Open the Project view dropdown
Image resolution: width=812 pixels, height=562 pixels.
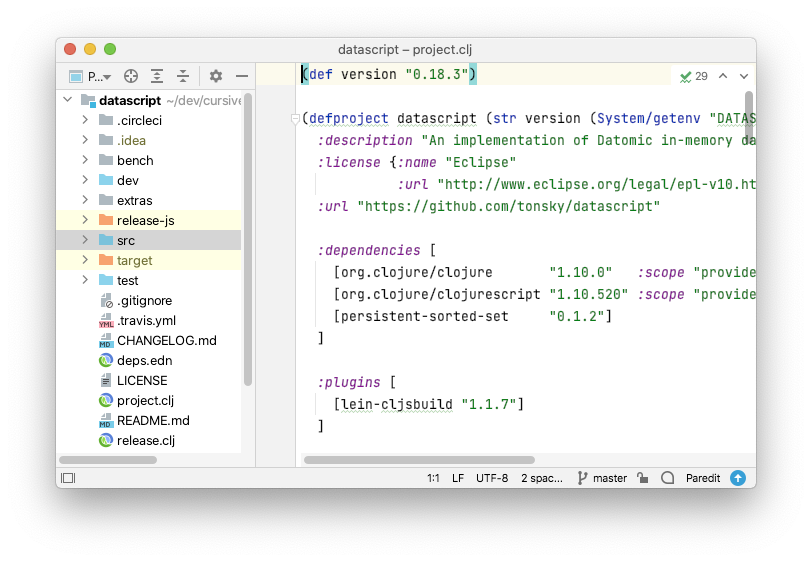pyautogui.click(x=90, y=77)
